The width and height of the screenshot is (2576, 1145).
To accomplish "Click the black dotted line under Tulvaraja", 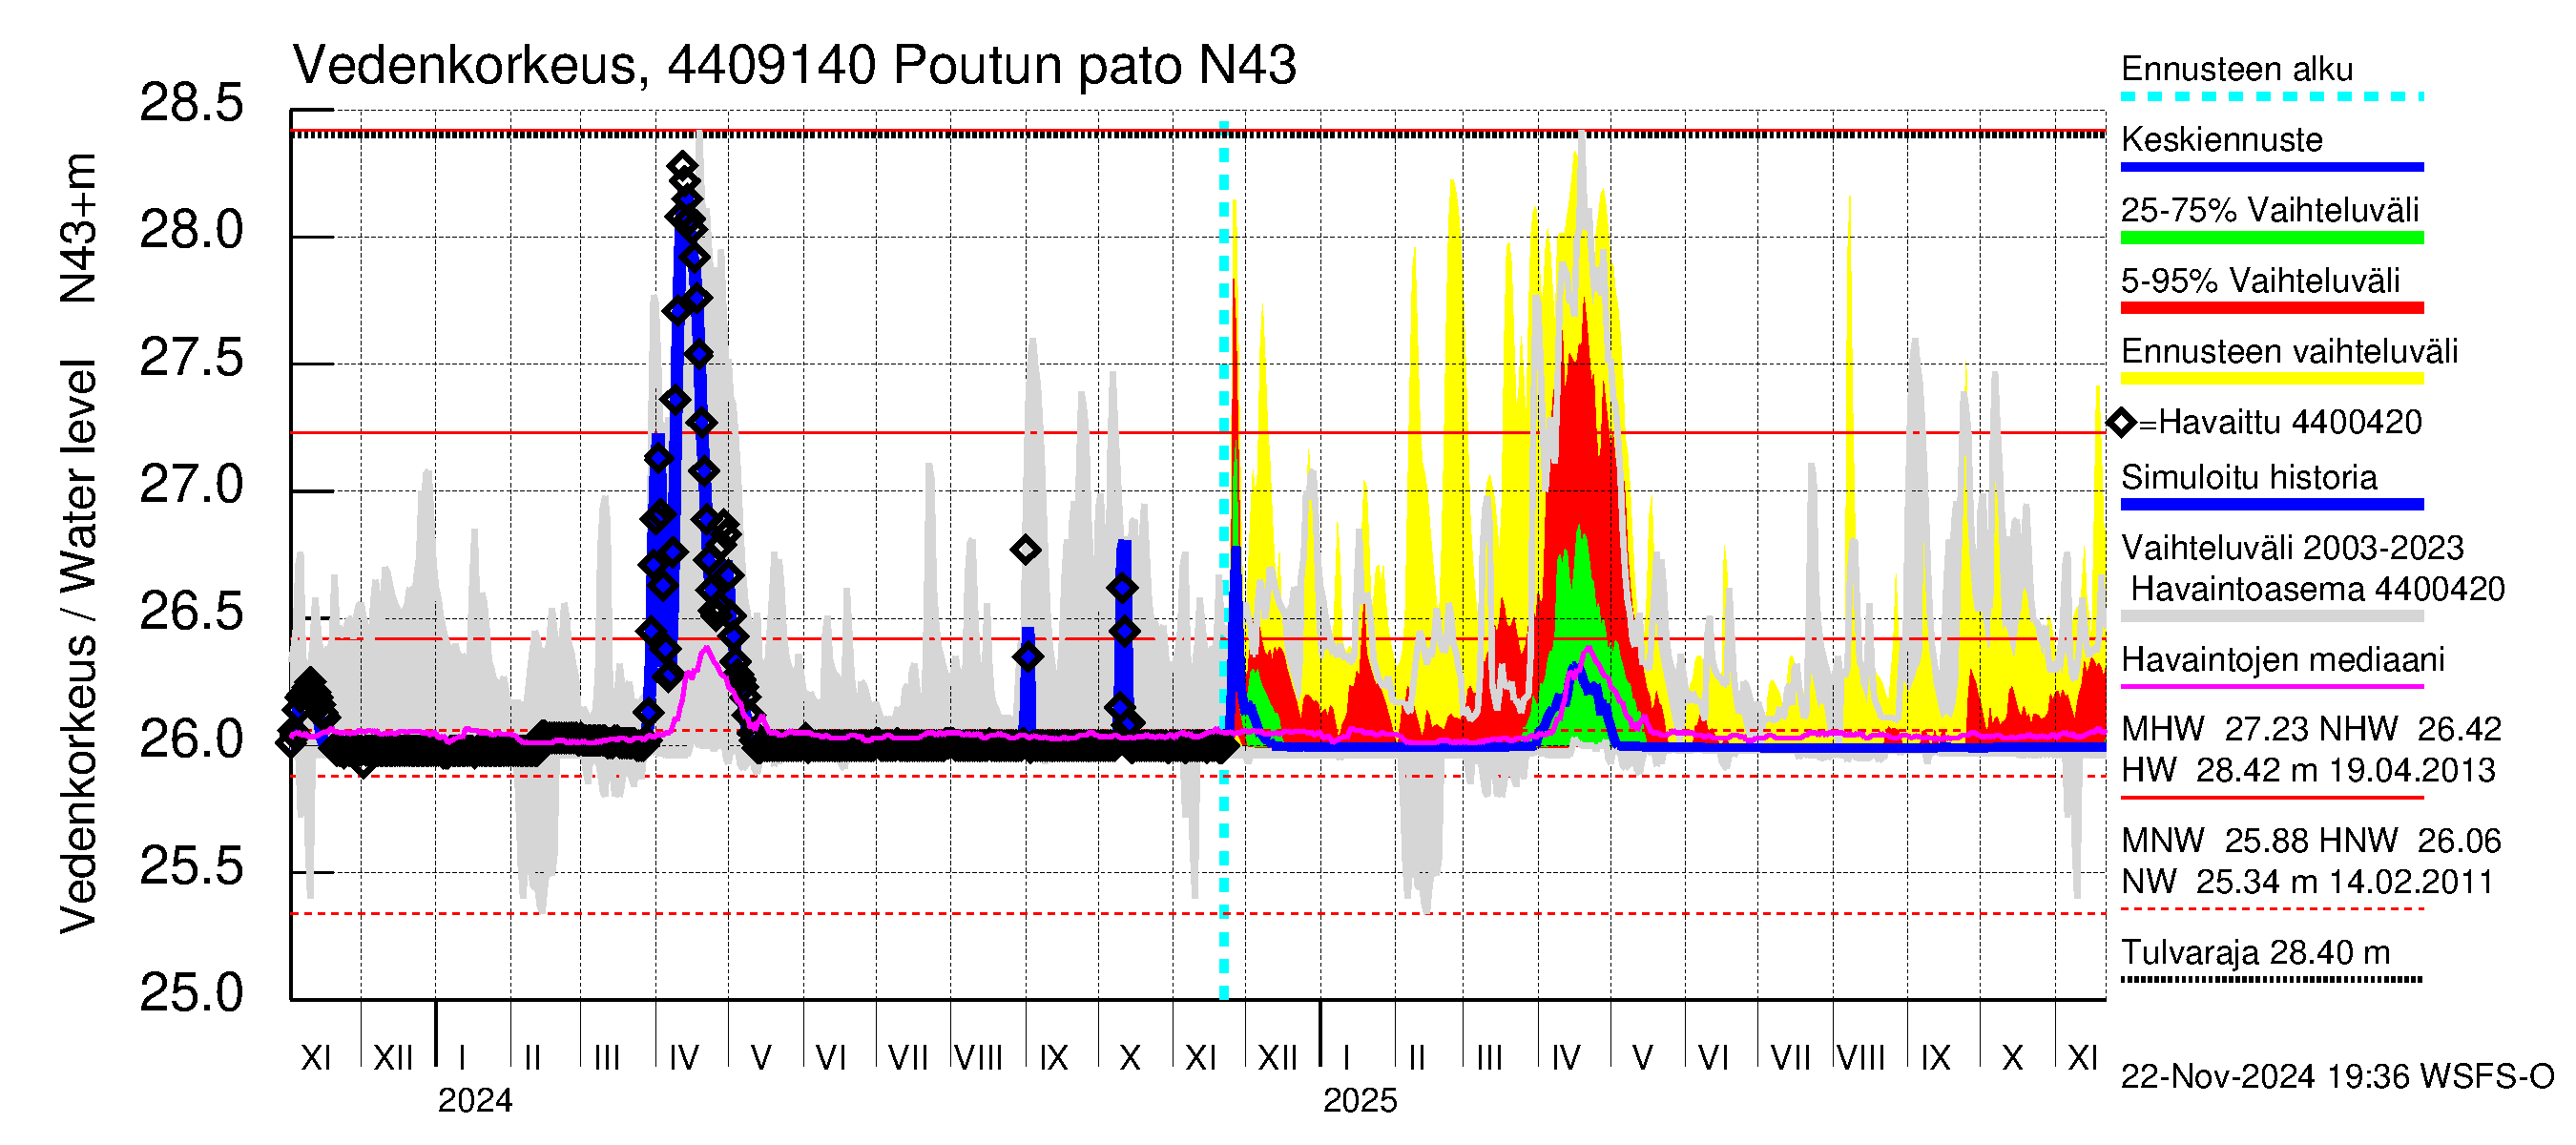I will (x=2271, y=980).
